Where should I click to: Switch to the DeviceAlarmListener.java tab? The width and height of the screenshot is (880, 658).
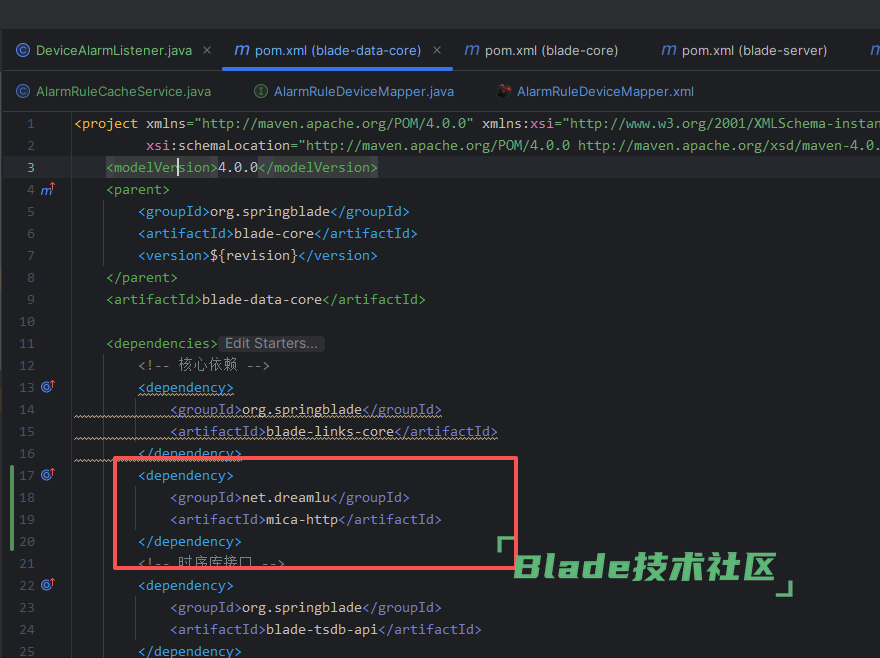coord(113,50)
